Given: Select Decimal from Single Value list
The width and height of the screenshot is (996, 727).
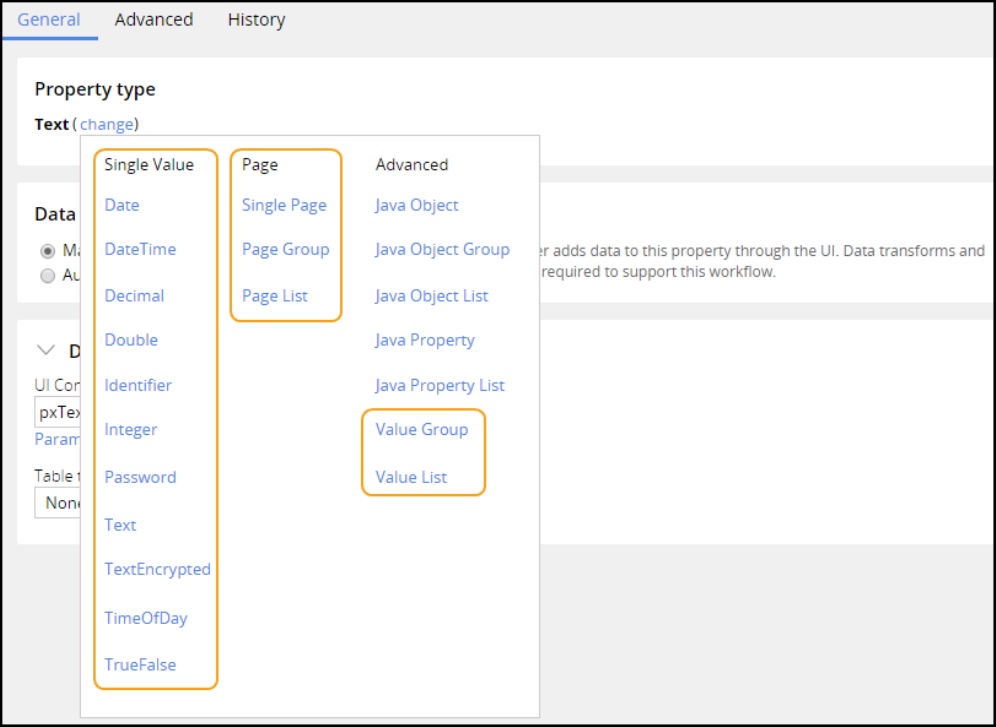Looking at the screenshot, I should coord(134,295).
